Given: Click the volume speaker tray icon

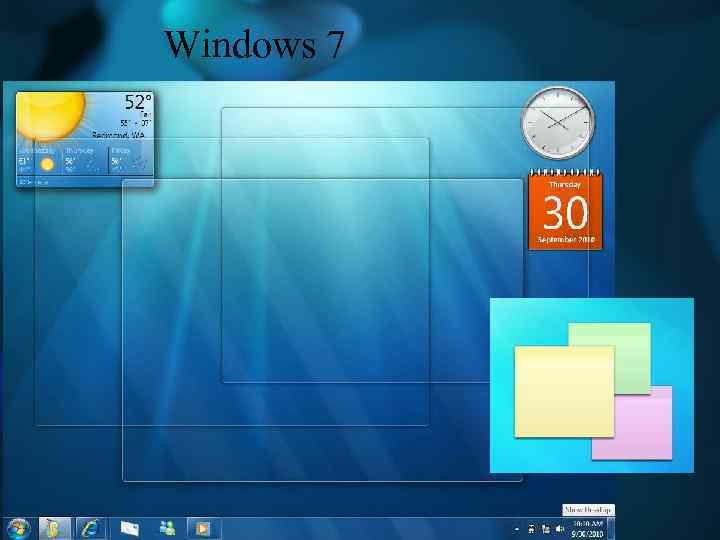Looking at the screenshot, I should pos(560,529).
